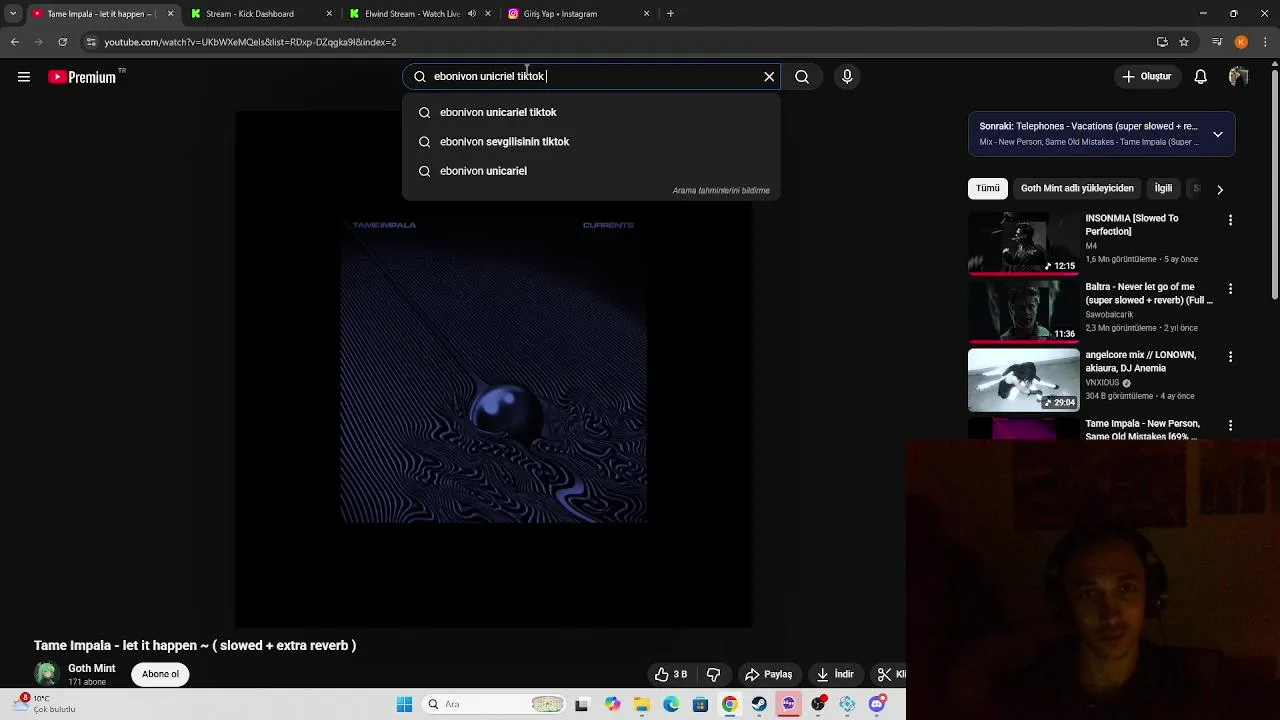Mute the Elwind Stream tab audio

[472, 14]
